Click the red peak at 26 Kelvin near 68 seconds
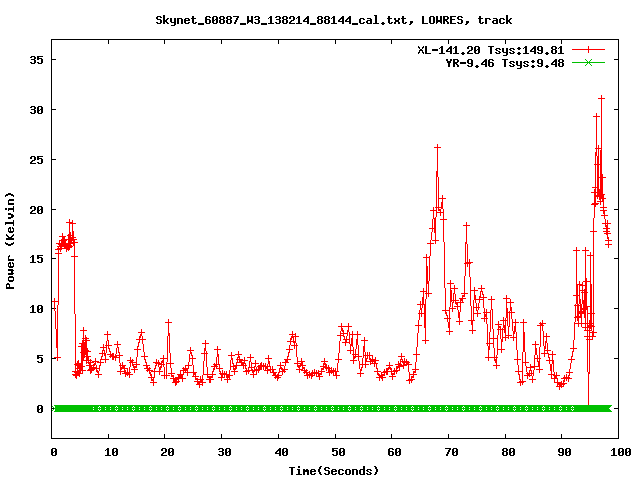This screenshot has height=480, width=640. pyautogui.click(x=438, y=147)
